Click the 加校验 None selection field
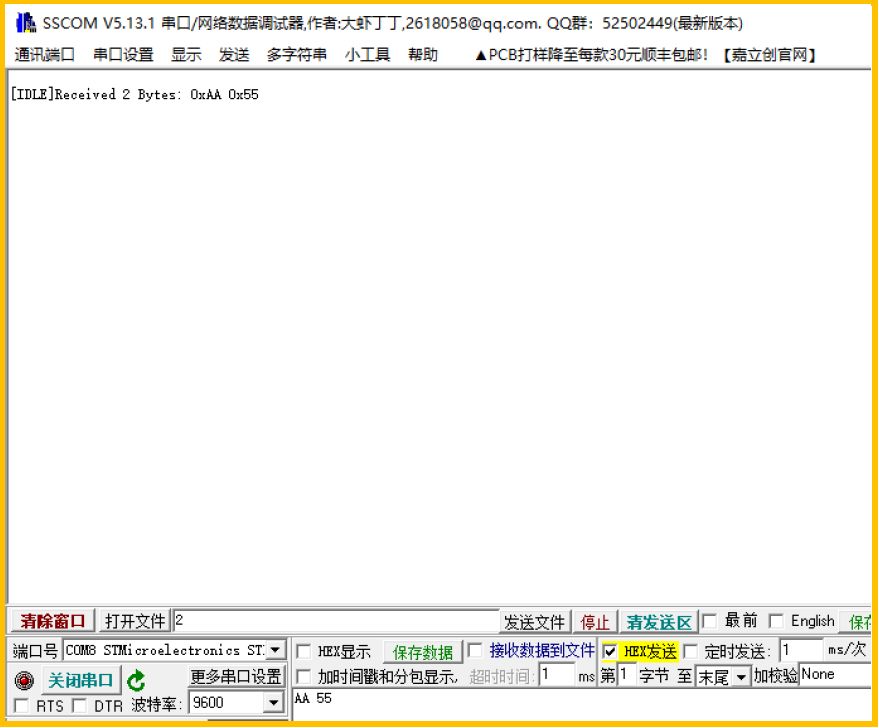This screenshot has width=879, height=728. [835, 675]
